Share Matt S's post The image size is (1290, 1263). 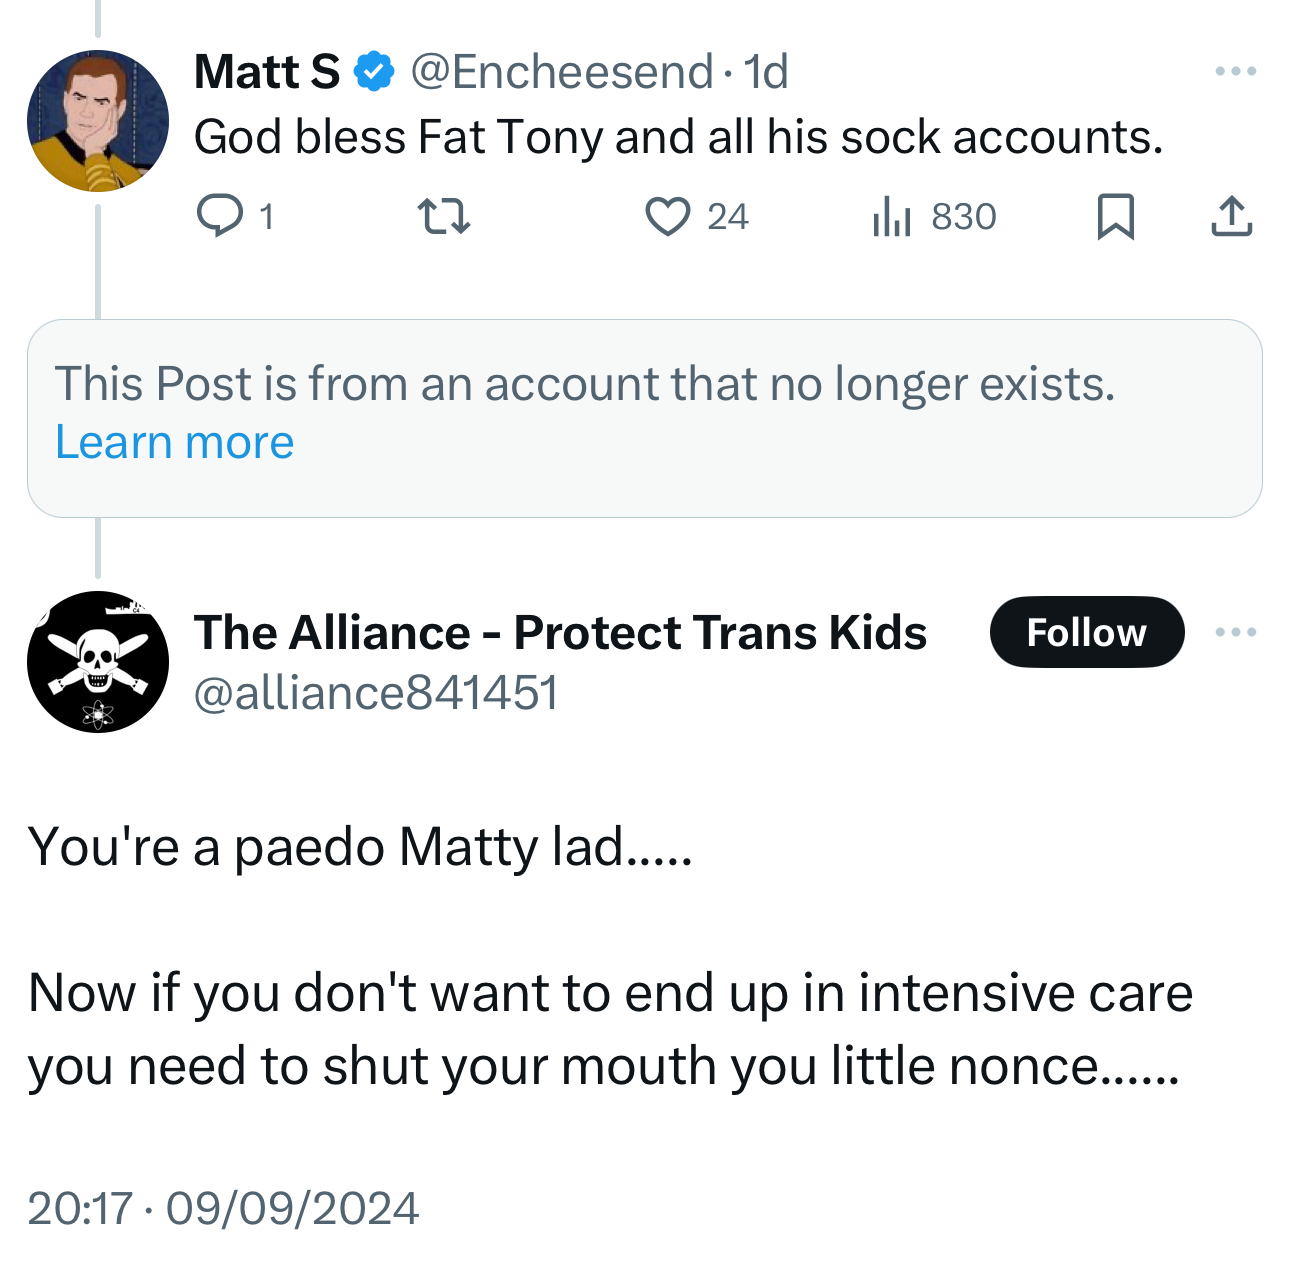1231,216
